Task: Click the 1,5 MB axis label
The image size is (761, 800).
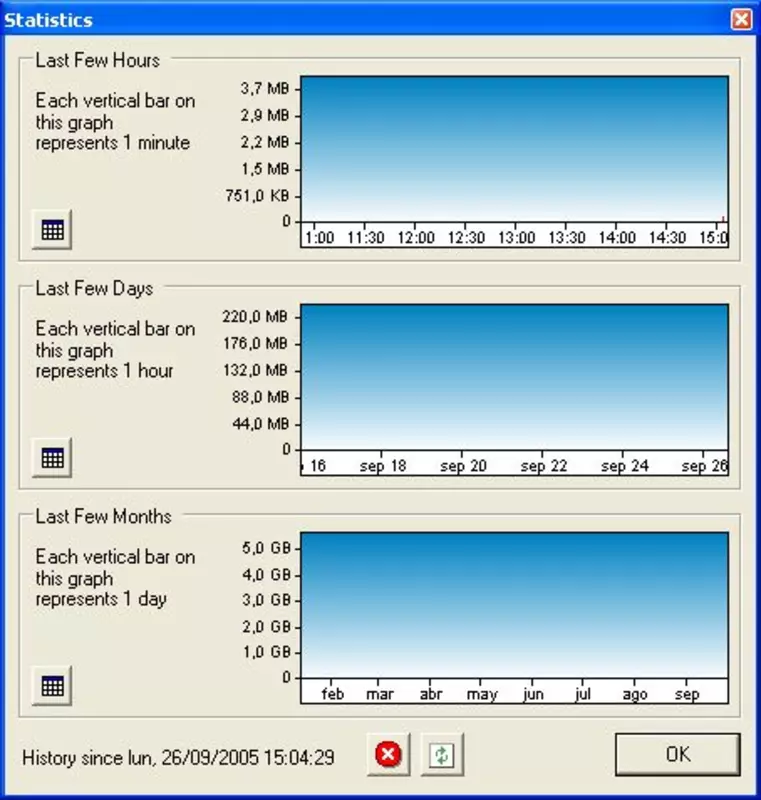Action: [265, 169]
